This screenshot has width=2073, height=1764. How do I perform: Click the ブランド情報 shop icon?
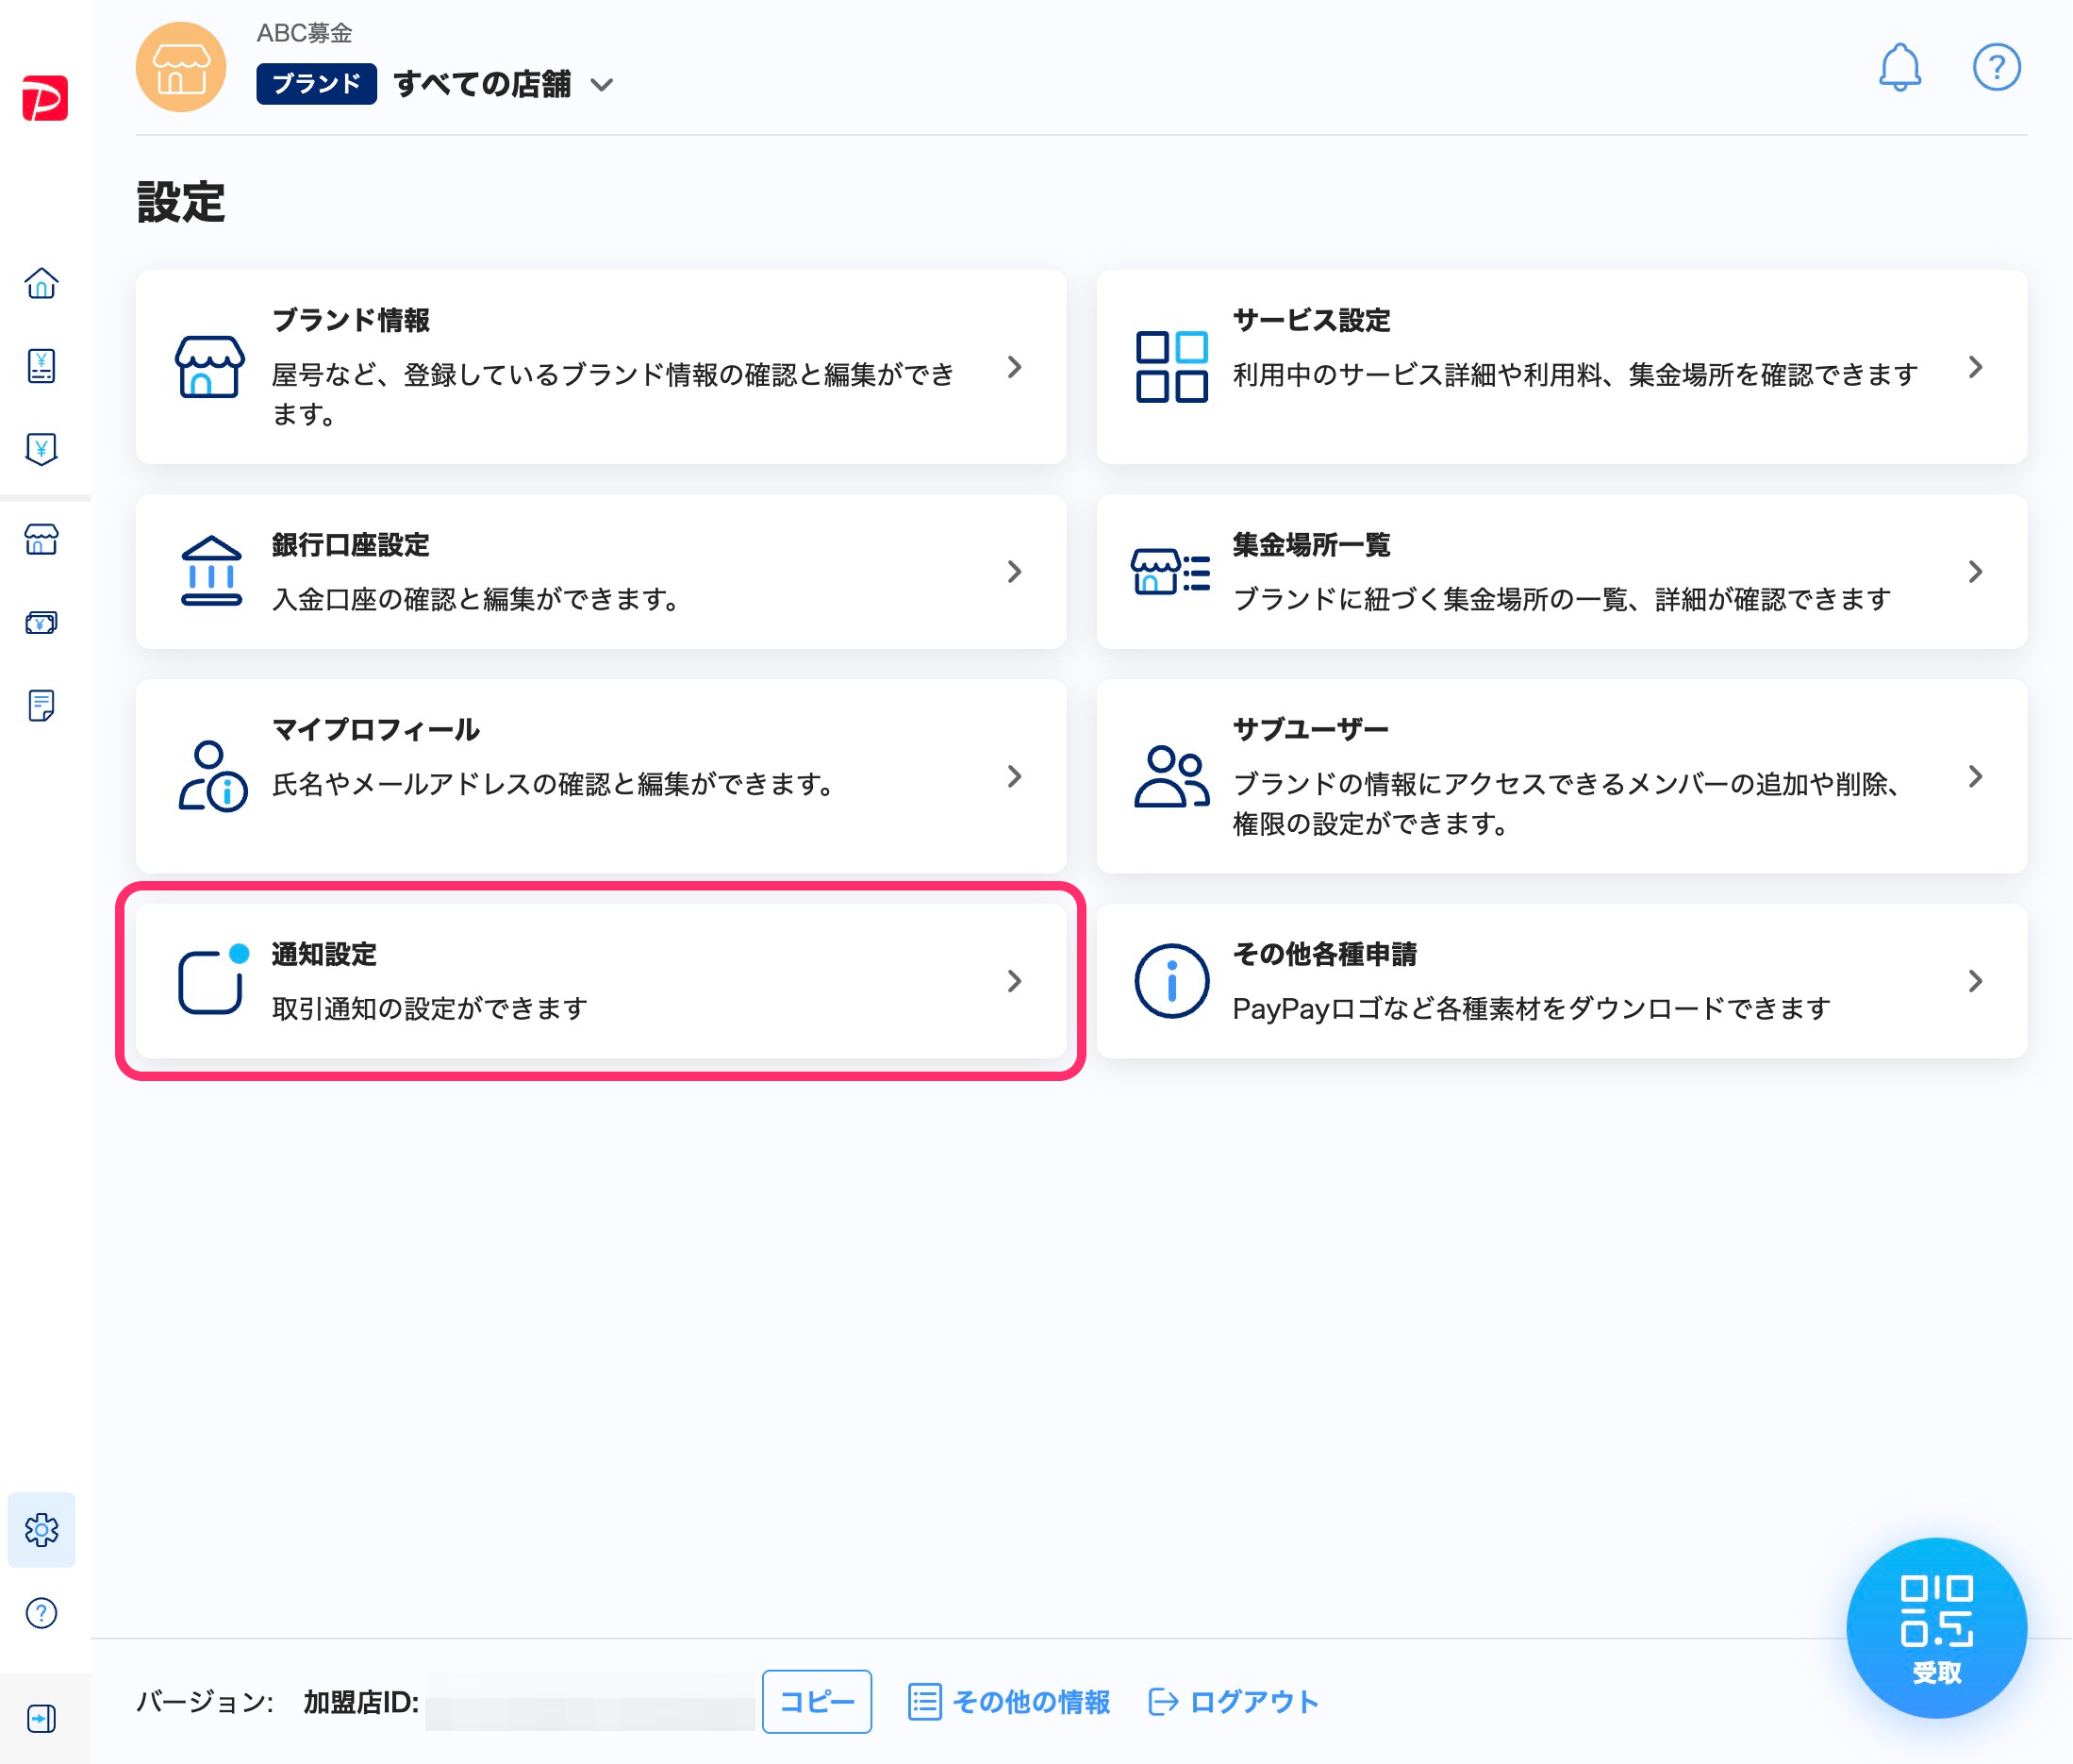(209, 367)
